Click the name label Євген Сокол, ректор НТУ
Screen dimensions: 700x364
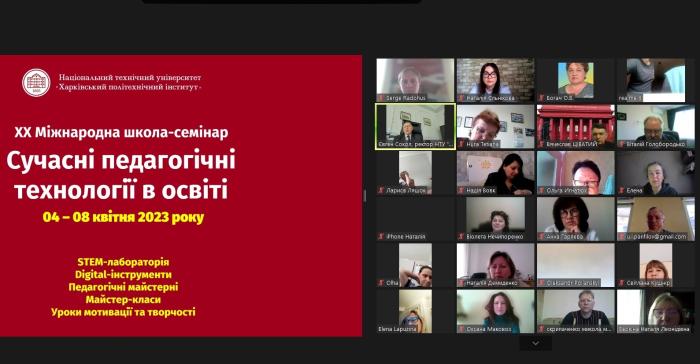(416, 144)
